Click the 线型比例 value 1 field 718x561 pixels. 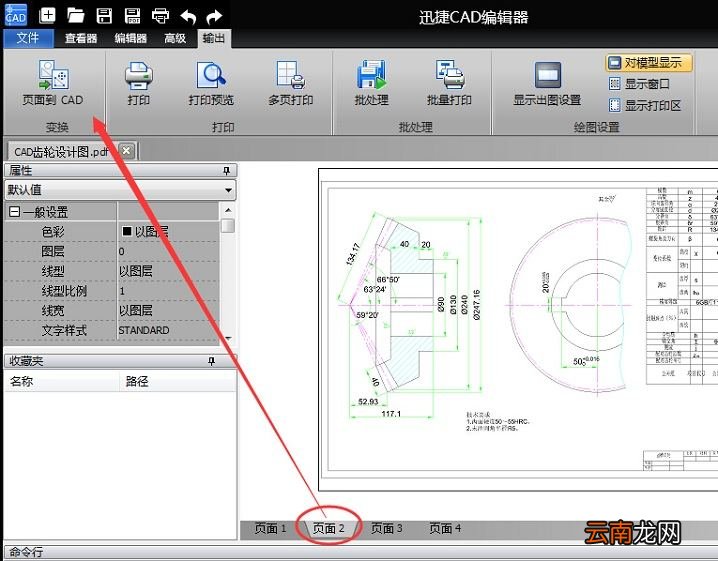pyautogui.click(x=168, y=291)
